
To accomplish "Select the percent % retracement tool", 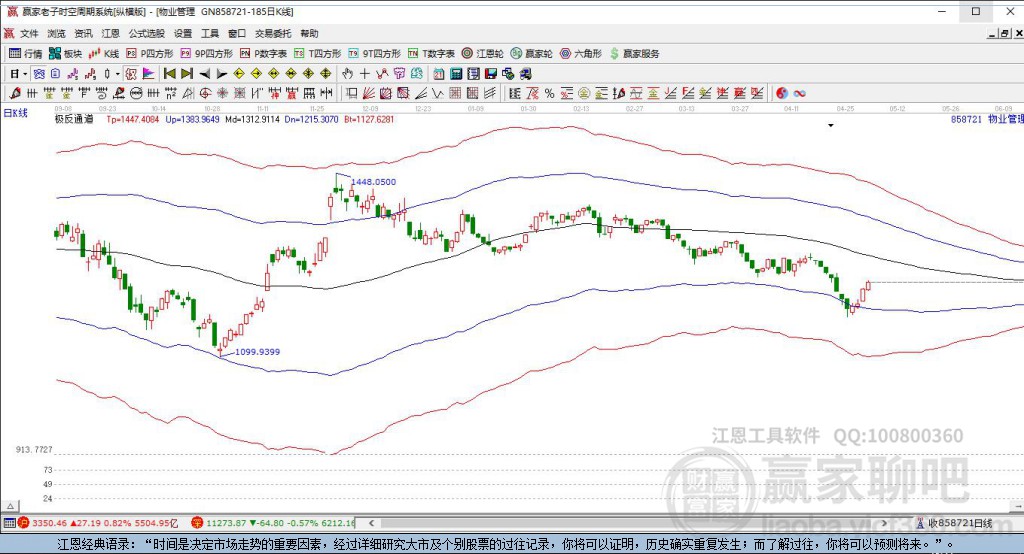I will click(x=549, y=93).
